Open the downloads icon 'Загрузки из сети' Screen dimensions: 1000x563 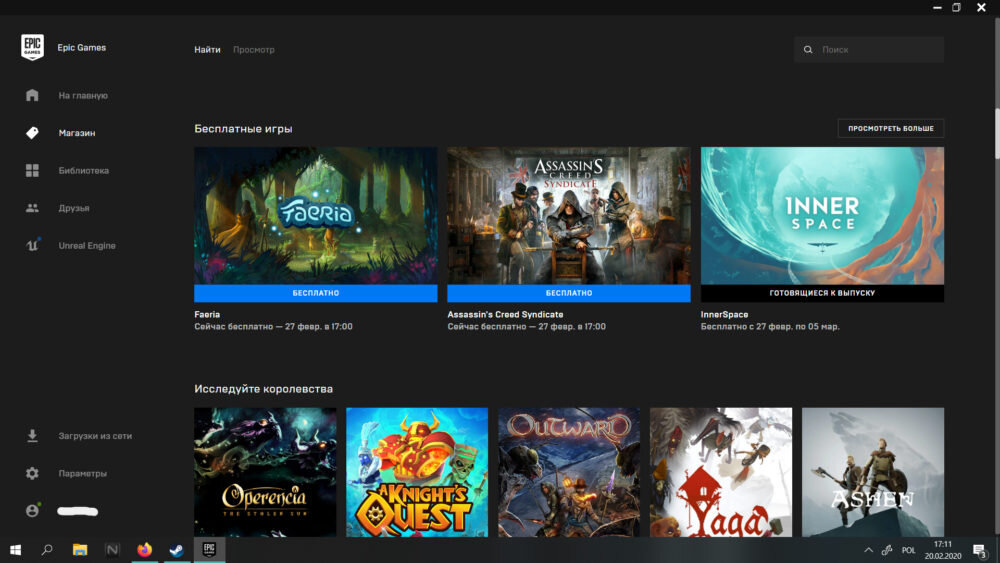click(33, 435)
